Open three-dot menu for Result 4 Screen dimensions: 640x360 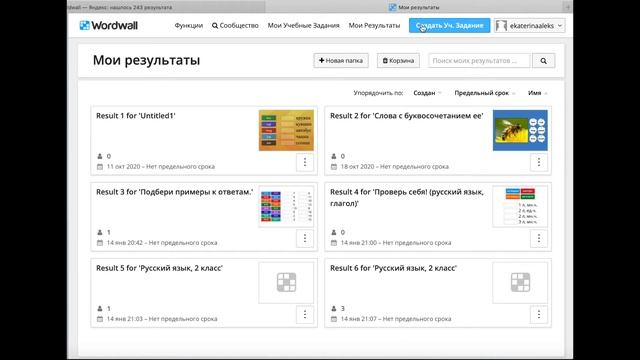click(x=539, y=238)
